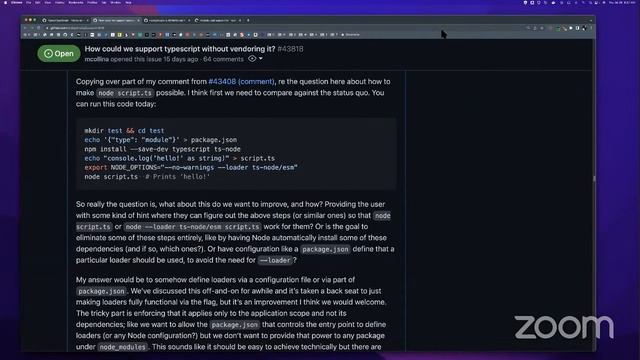Open the Chrome three-dot menu
640x360 pixels.
(591, 28)
